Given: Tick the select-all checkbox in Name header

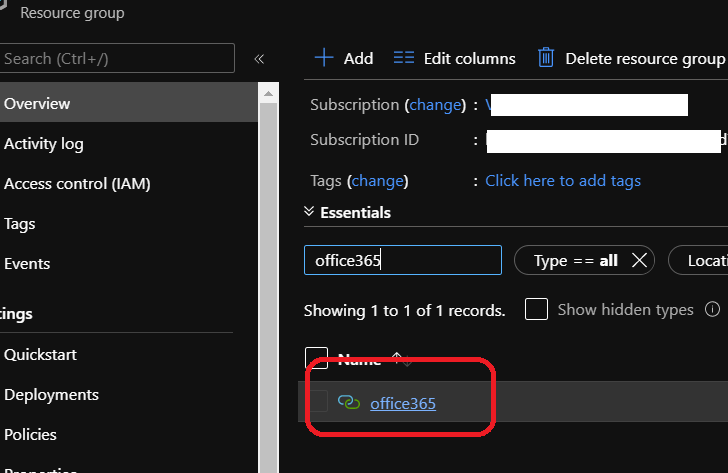Looking at the screenshot, I should tap(317, 359).
